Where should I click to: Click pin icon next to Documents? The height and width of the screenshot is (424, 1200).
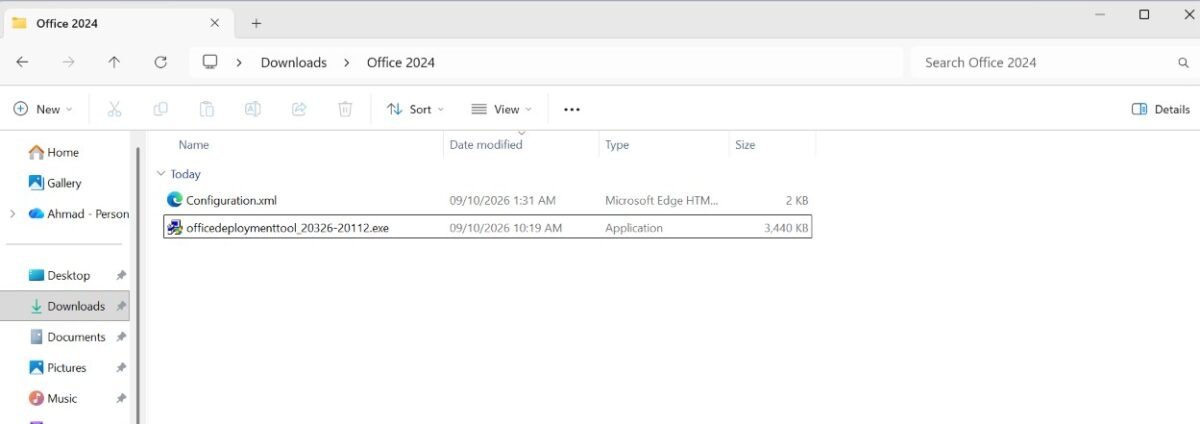point(121,337)
